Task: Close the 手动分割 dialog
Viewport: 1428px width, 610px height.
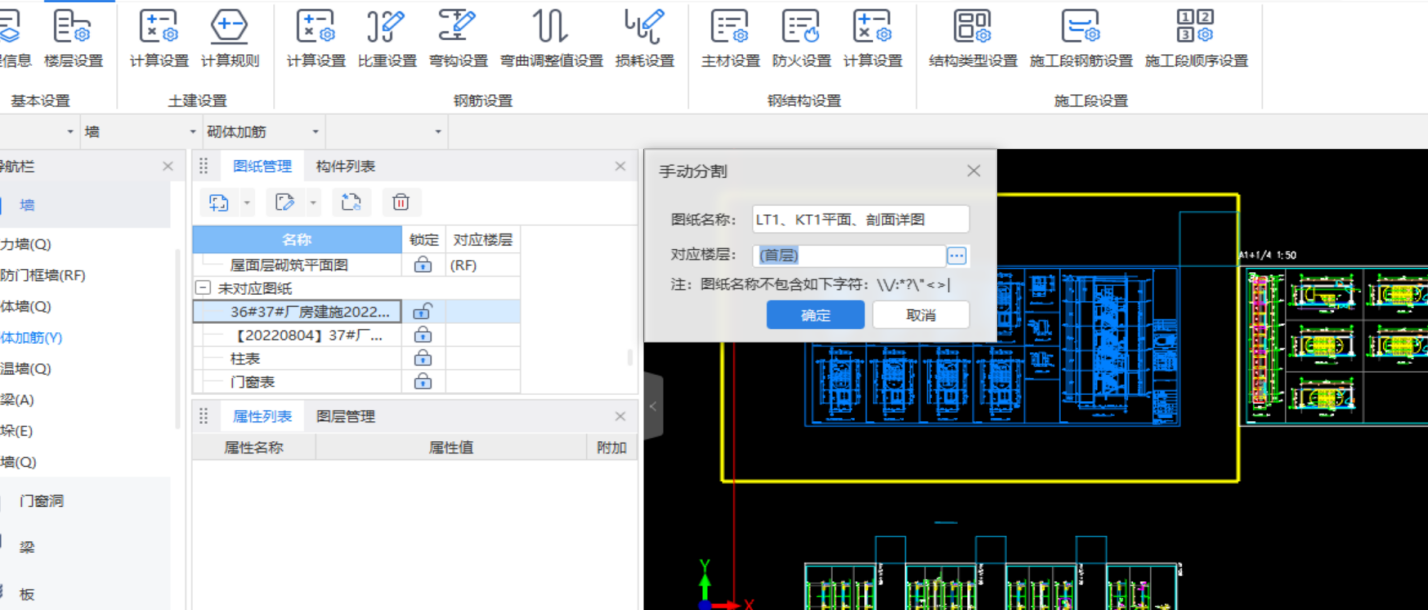Action: point(974,171)
